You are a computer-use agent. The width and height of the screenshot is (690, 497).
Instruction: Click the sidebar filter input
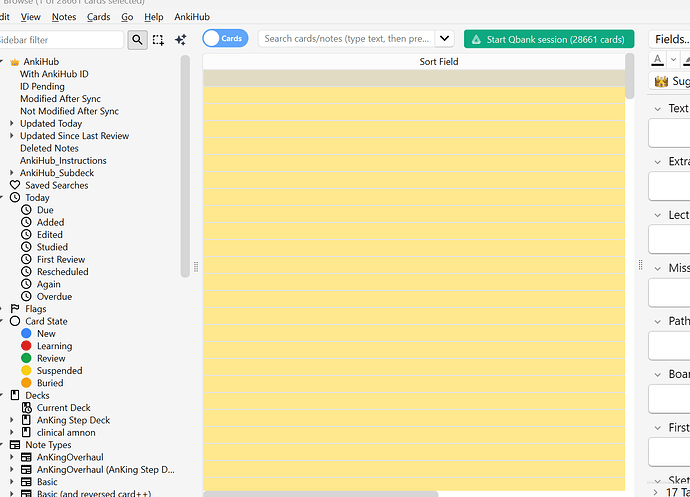coord(61,40)
